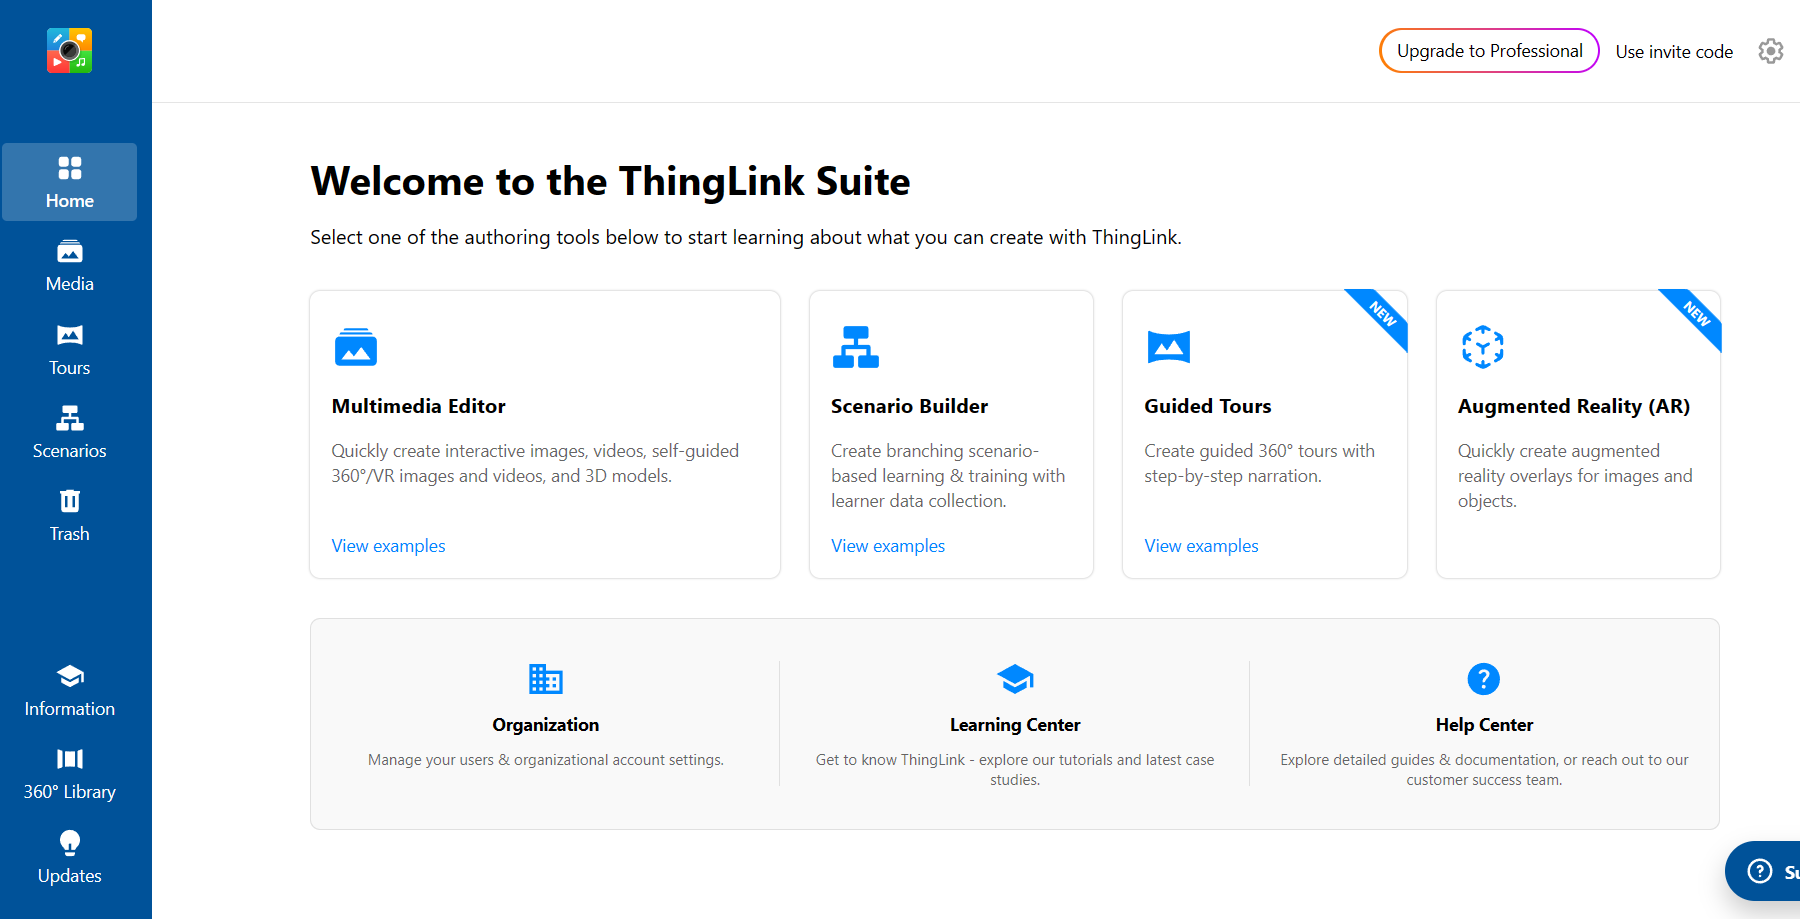Image resolution: width=1800 pixels, height=919 pixels.
Task: View examples for Multimedia Editor
Action: tap(388, 546)
